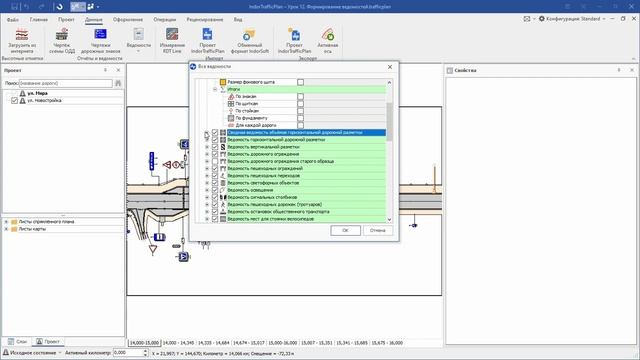The width and height of the screenshot is (640, 360).
Task: Click icon of Ведомость остановок общественного транспорта
Action: click(223, 212)
